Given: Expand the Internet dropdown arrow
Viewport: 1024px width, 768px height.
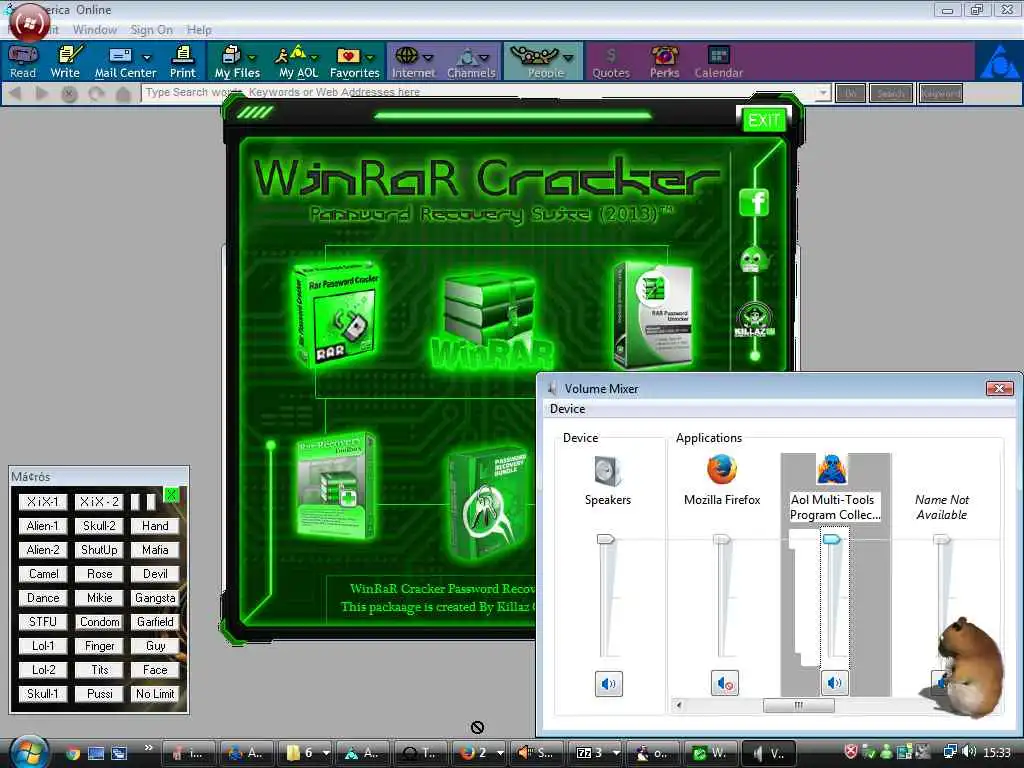Looking at the screenshot, I should tap(428, 57).
